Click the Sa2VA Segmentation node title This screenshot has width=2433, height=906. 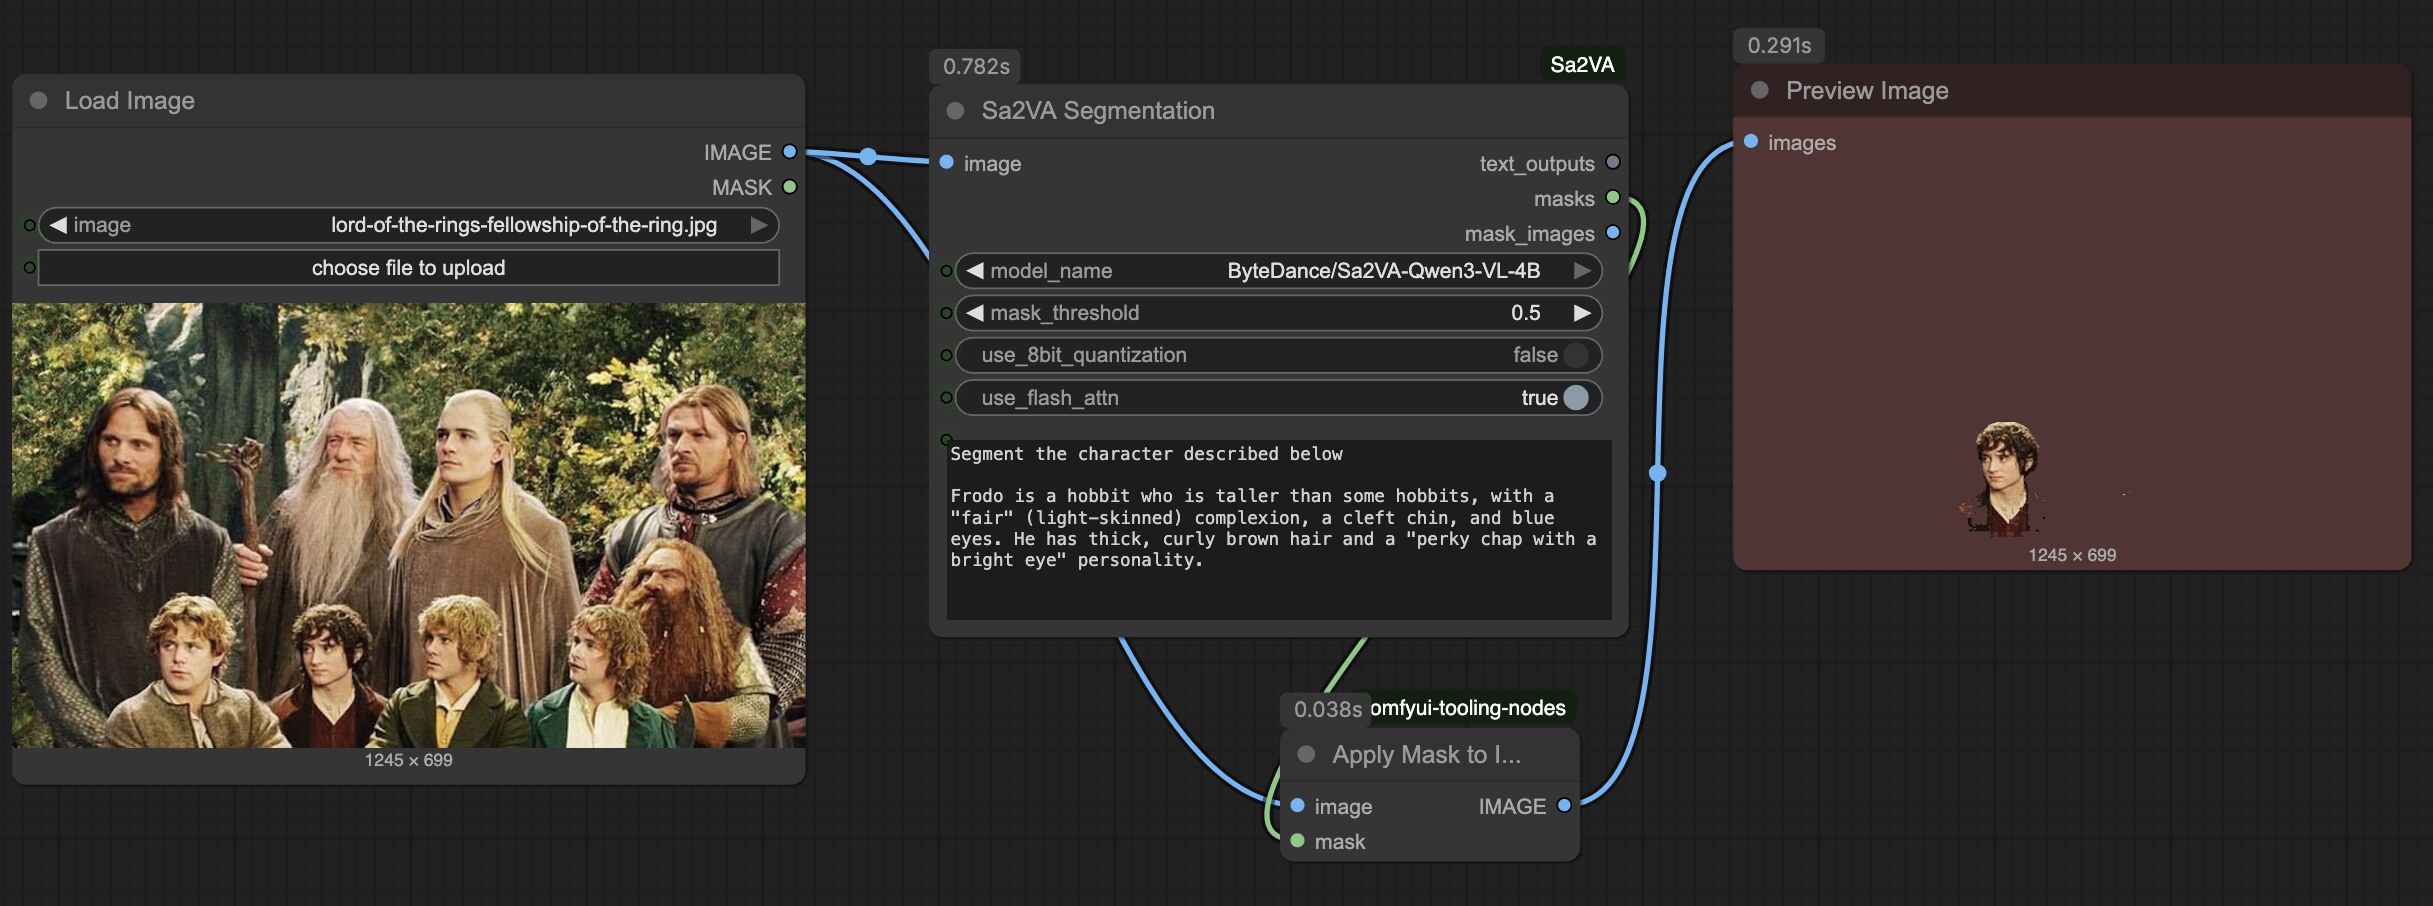pyautogui.click(x=1098, y=111)
